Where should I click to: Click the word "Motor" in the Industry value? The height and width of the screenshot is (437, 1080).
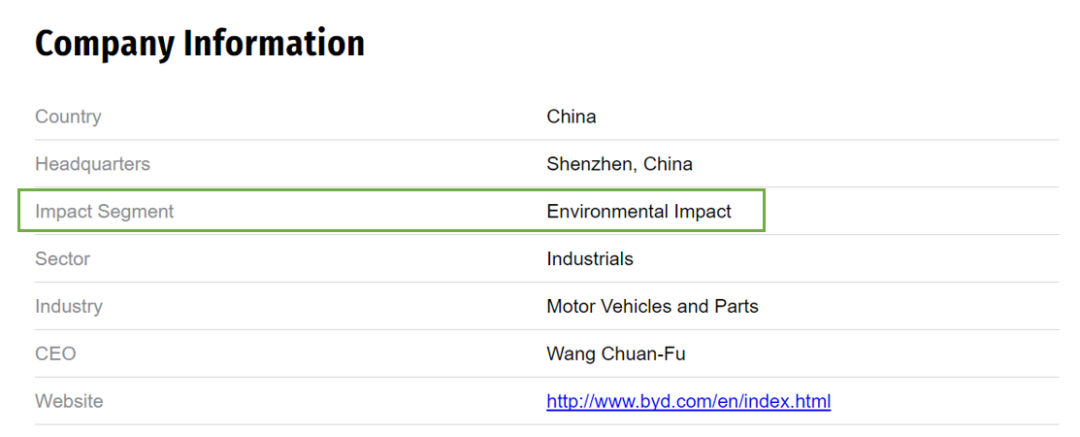click(571, 306)
